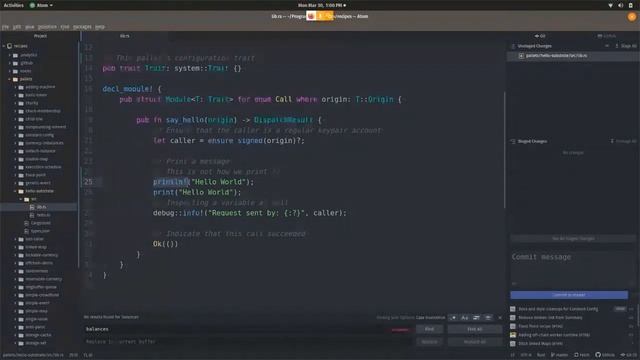
Task: Open the View menu
Action: [29, 27]
